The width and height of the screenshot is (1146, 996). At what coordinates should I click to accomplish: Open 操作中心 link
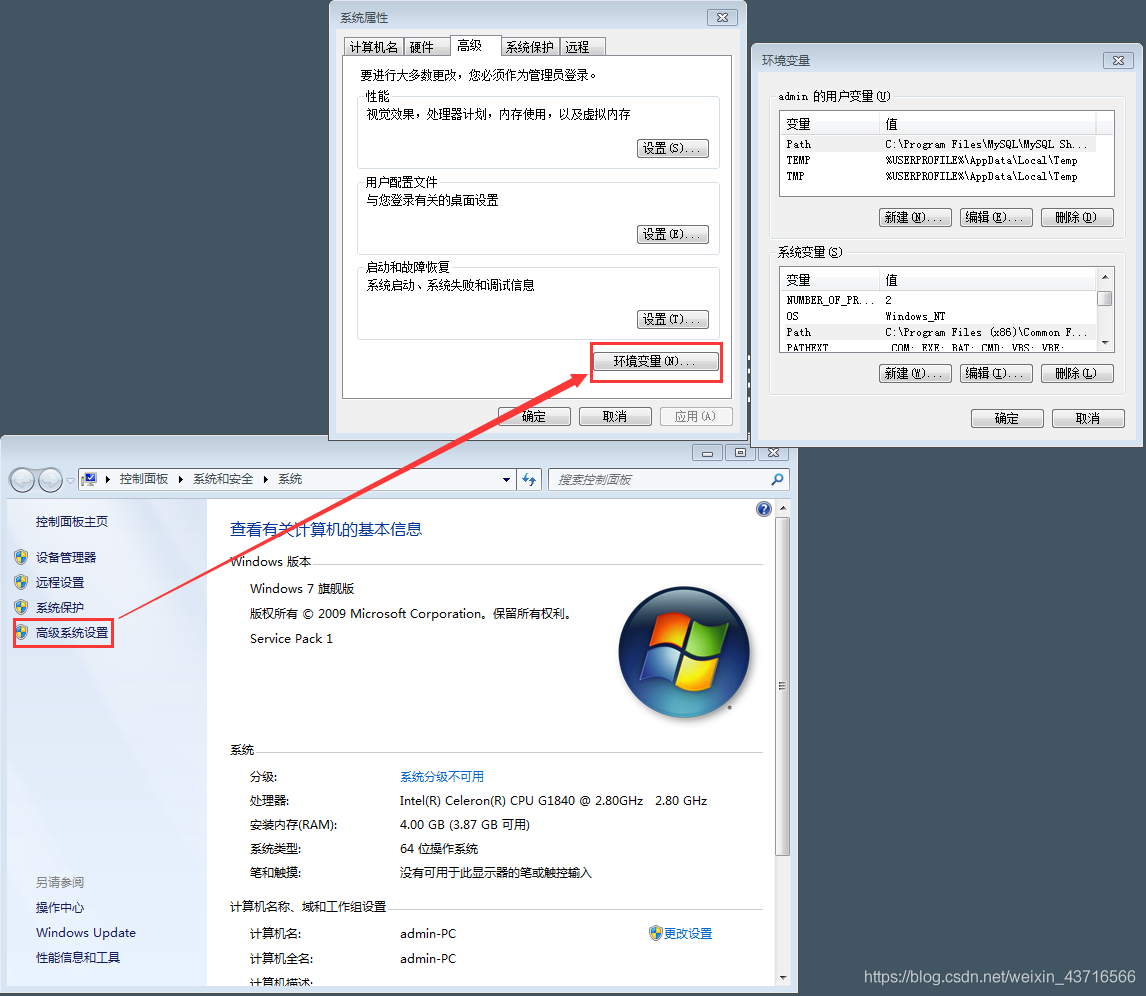click(60, 908)
